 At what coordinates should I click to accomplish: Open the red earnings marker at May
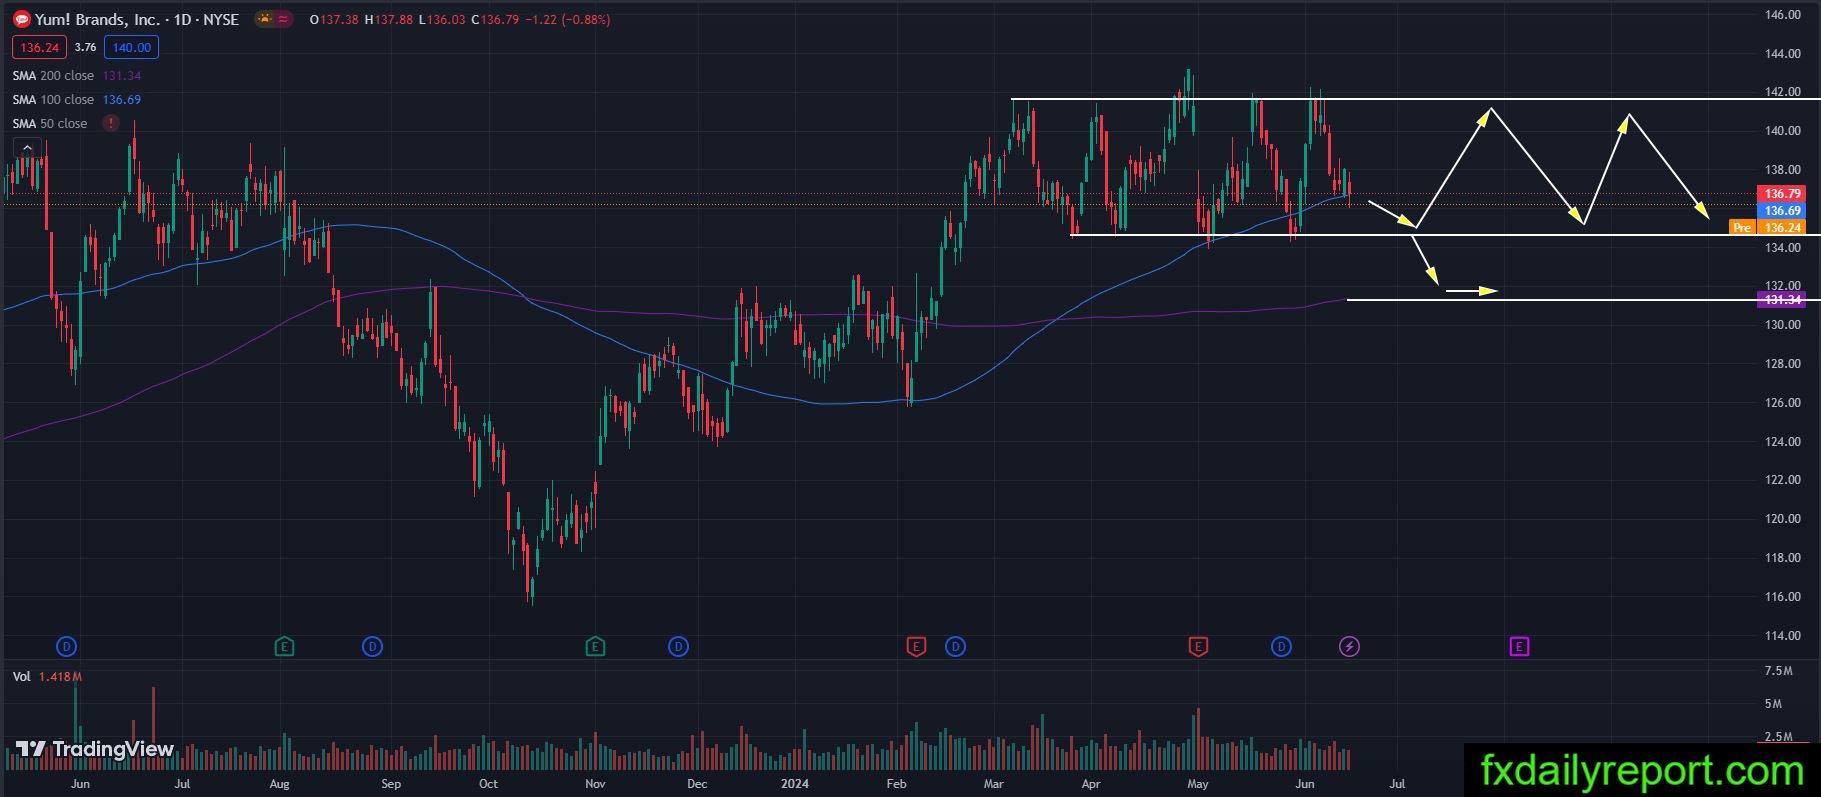coord(1198,647)
